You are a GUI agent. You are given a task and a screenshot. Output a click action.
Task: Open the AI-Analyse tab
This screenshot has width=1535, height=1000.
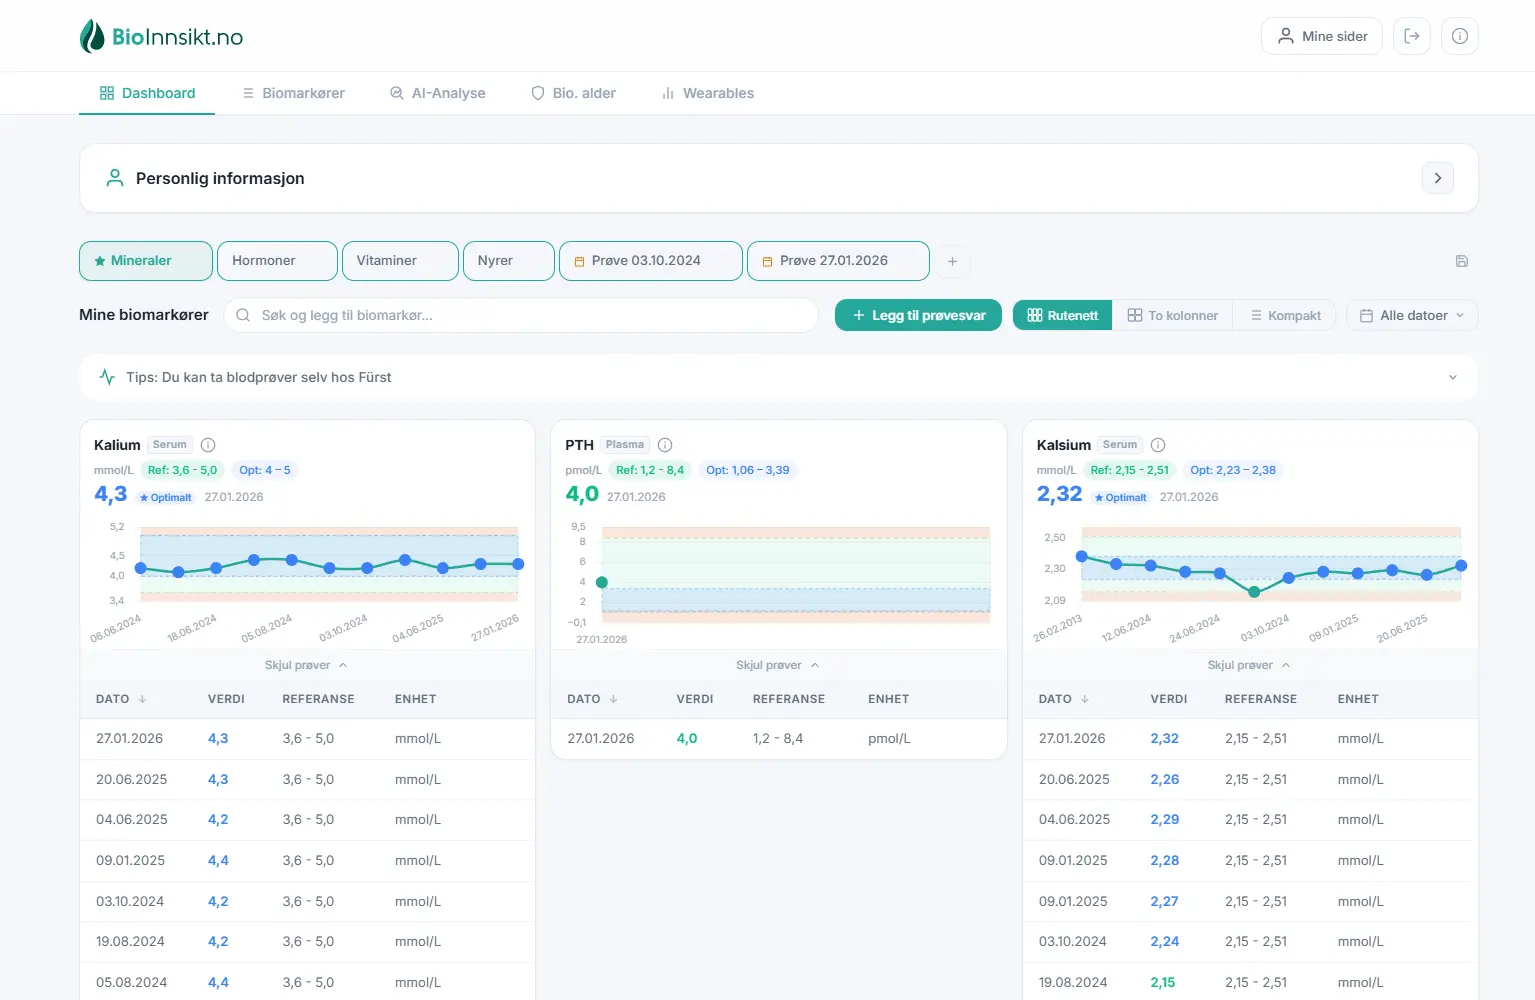point(437,93)
